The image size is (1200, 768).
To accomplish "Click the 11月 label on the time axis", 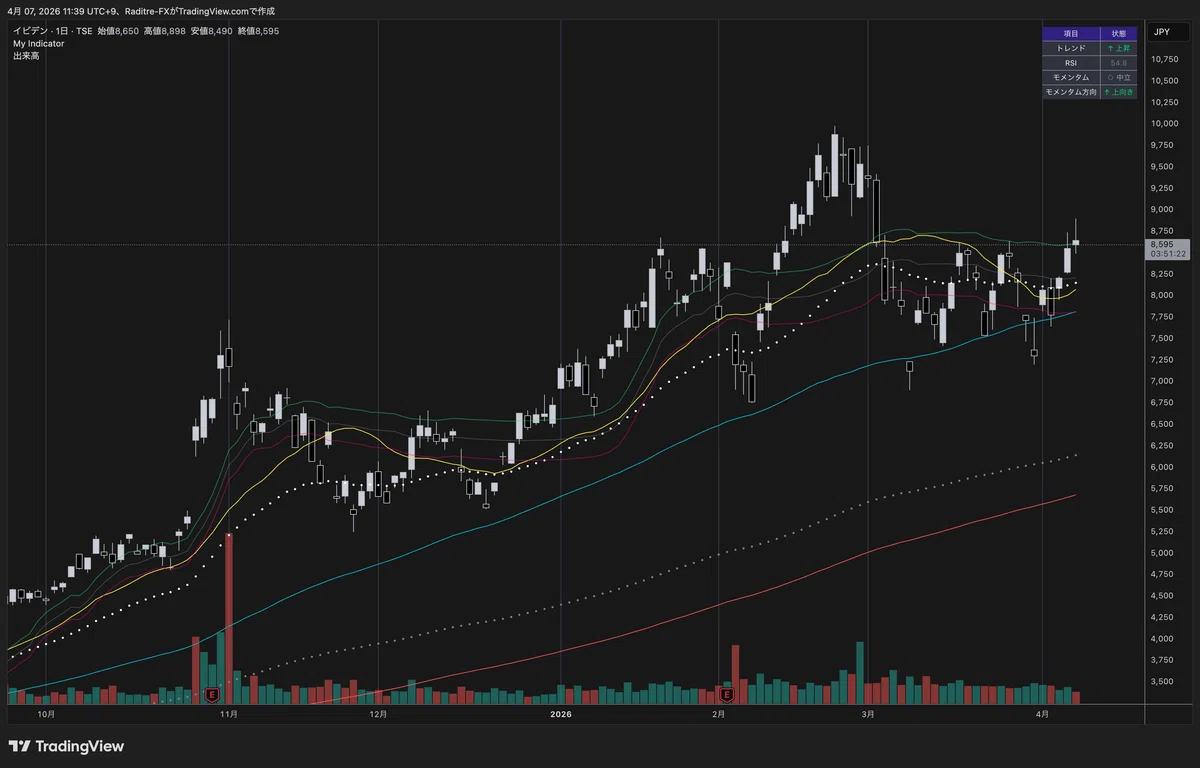I will pos(228,714).
